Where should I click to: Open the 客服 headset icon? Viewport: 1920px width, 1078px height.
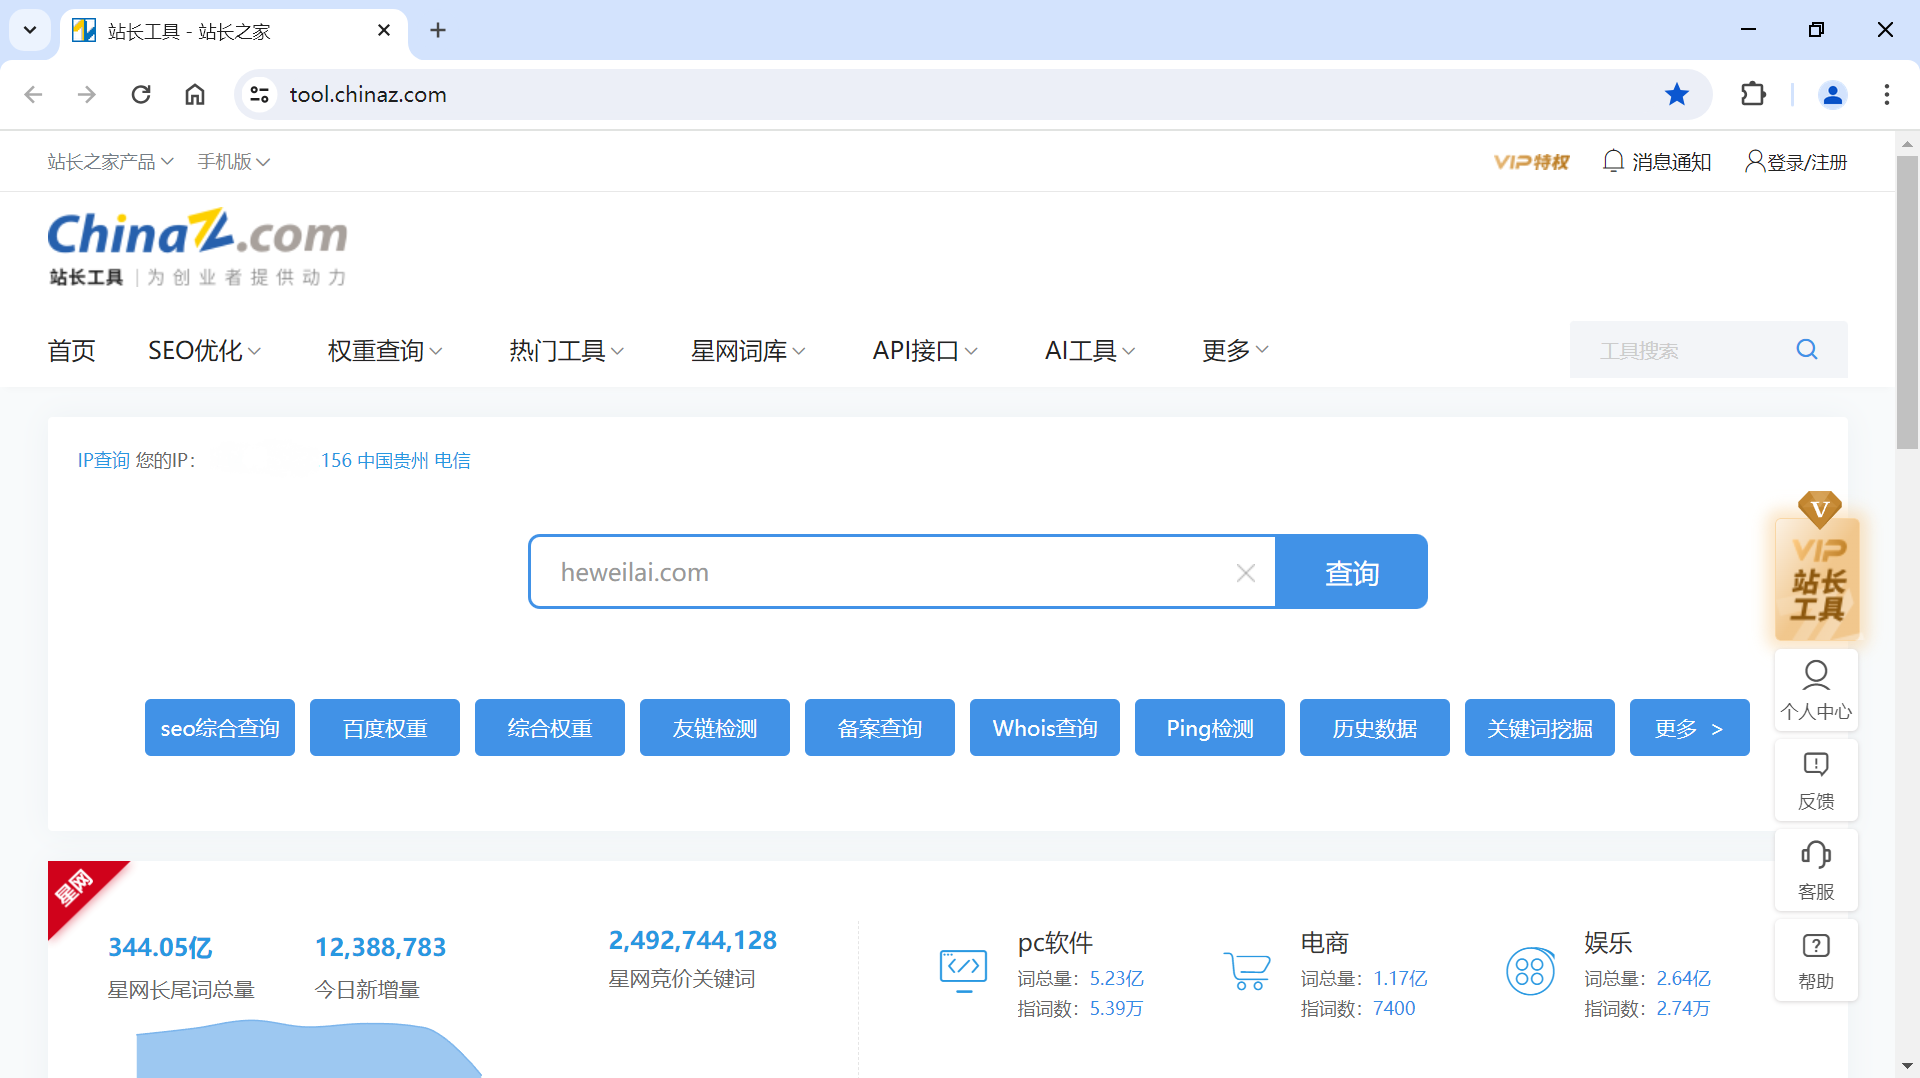click(x=1816, y=854)
